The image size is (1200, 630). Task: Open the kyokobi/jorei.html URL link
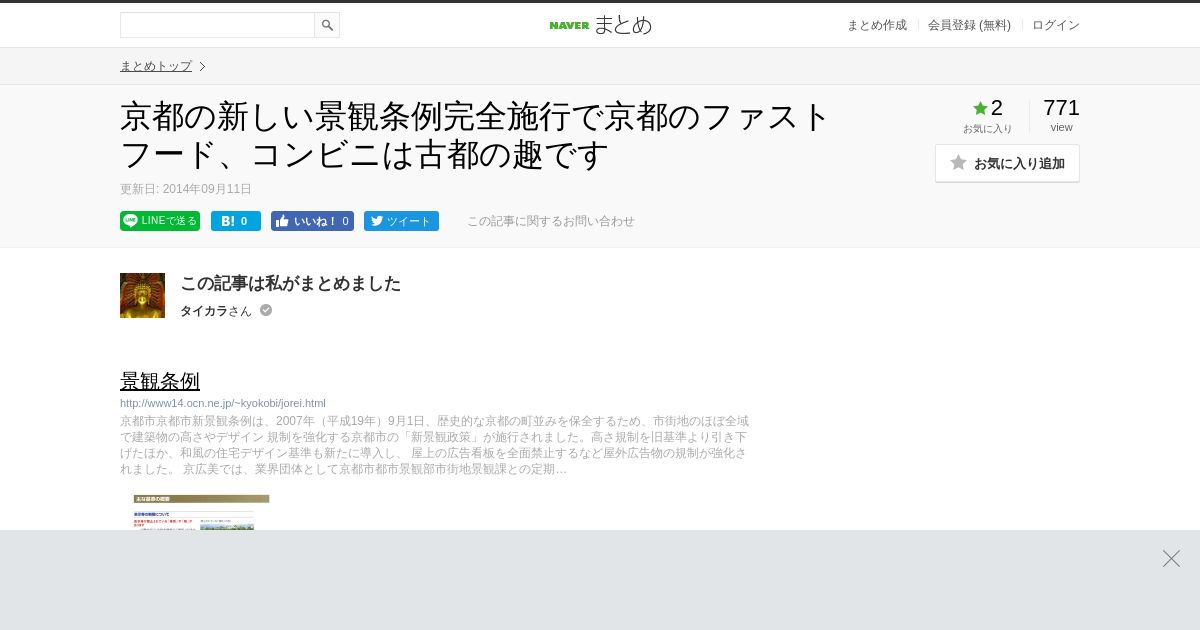(223, 403)
